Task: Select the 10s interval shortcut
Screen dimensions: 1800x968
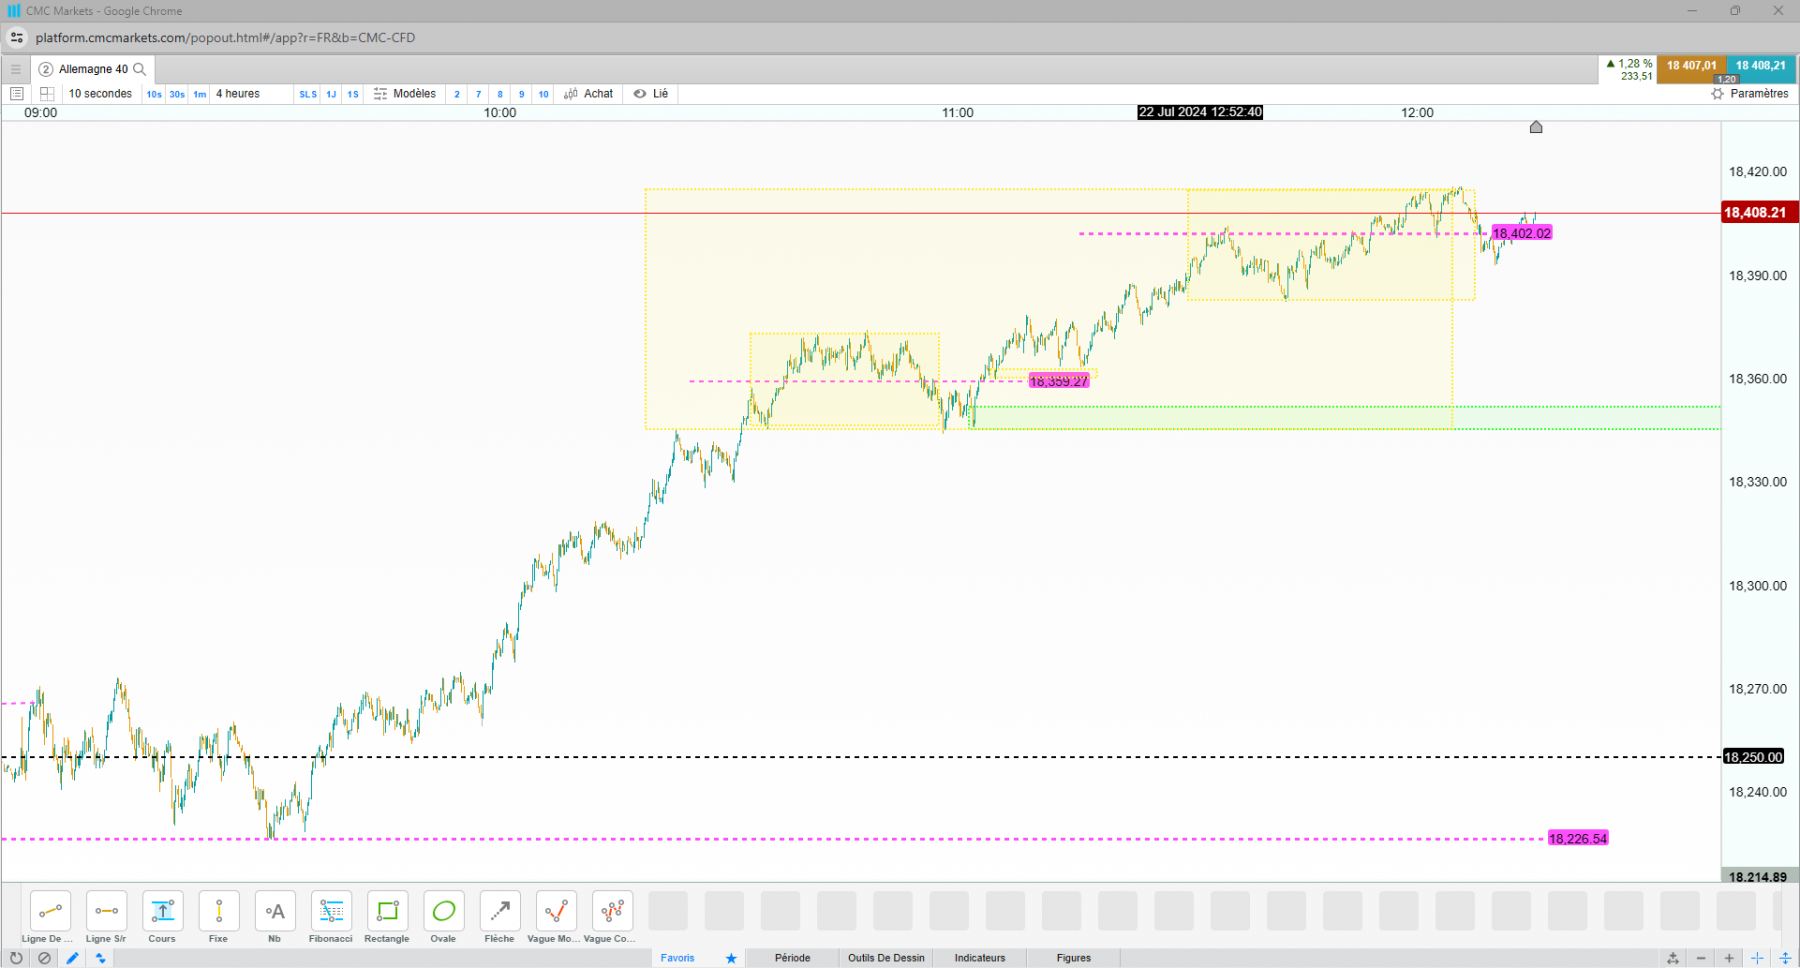Action: coord(154,94)
